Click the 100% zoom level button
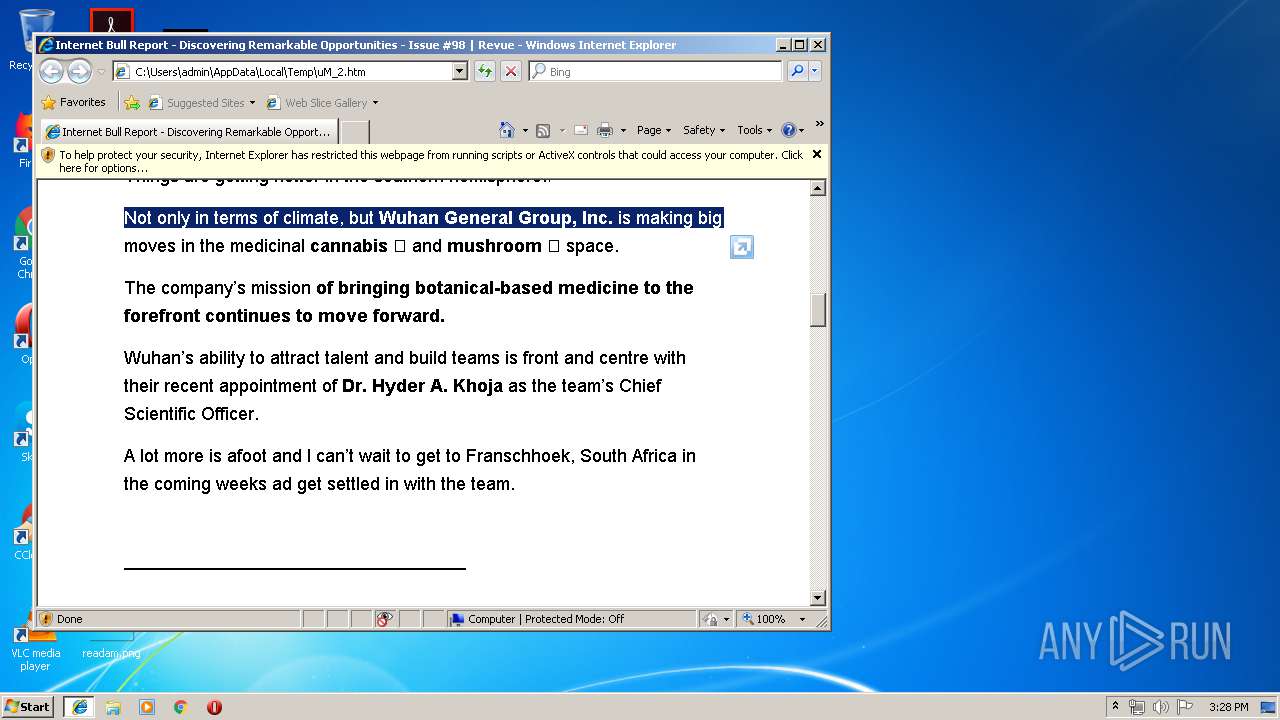The image size is (1280, 720). pos(765,619)
